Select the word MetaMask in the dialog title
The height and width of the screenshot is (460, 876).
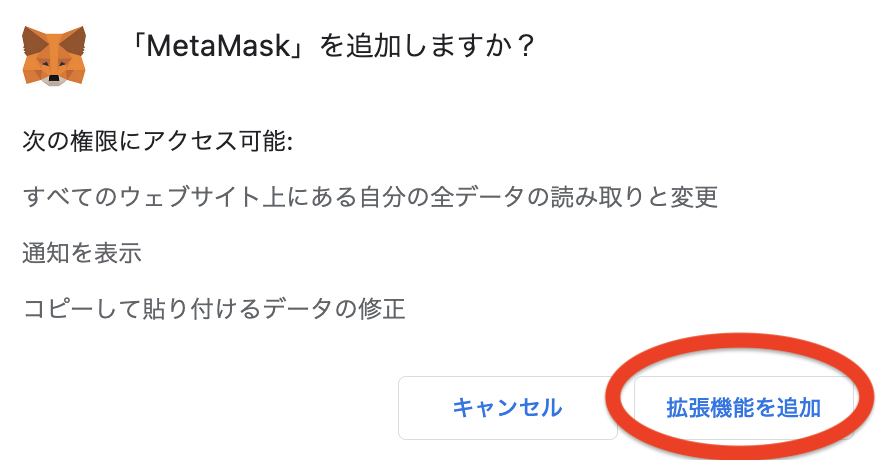[219, 46]
